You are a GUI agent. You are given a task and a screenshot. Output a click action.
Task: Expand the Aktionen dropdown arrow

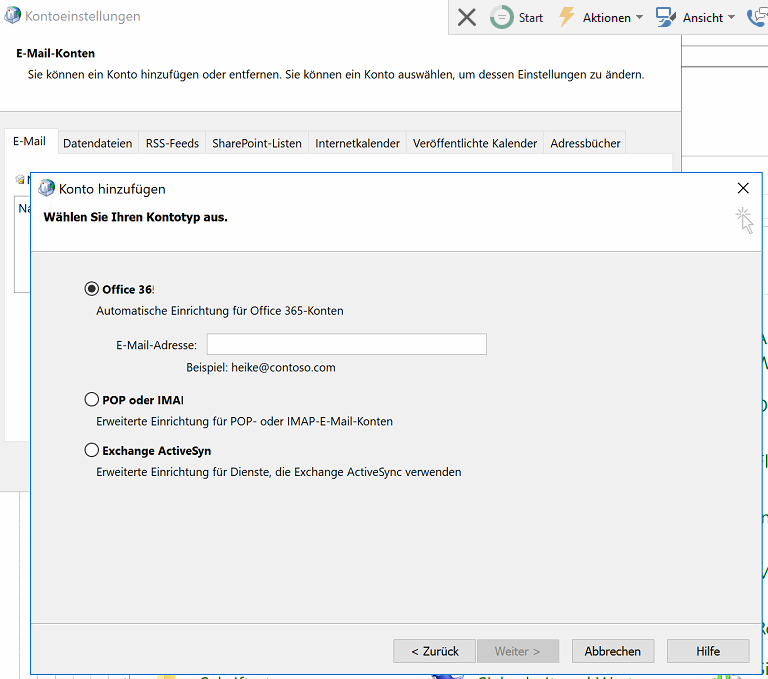coord(639,18)
